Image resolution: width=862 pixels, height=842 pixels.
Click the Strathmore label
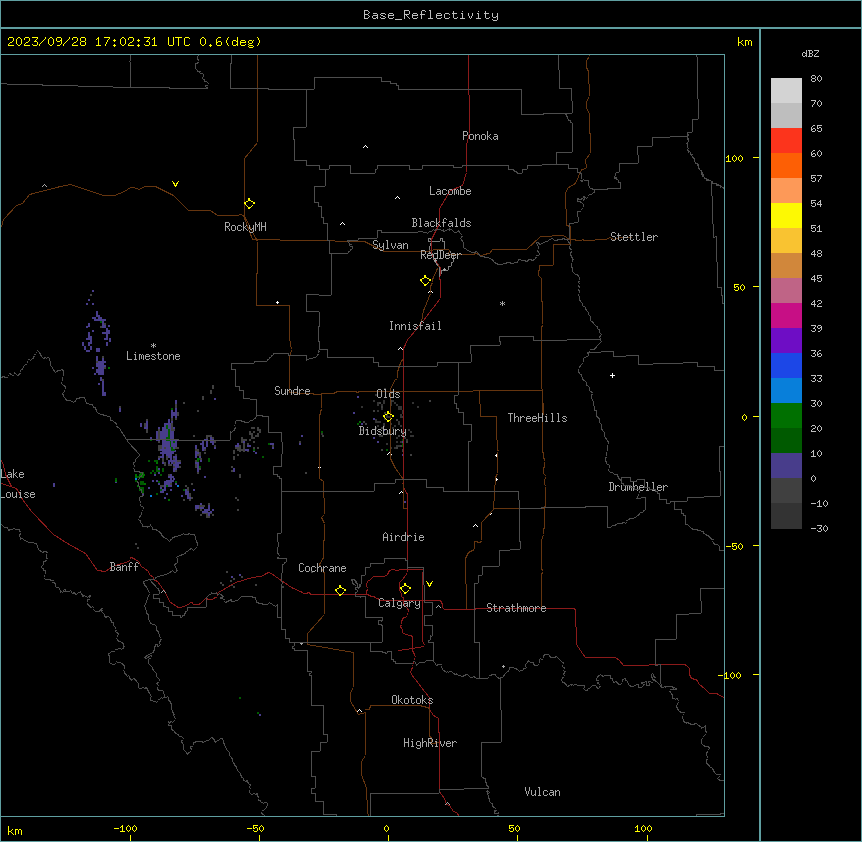click(516, 608)
